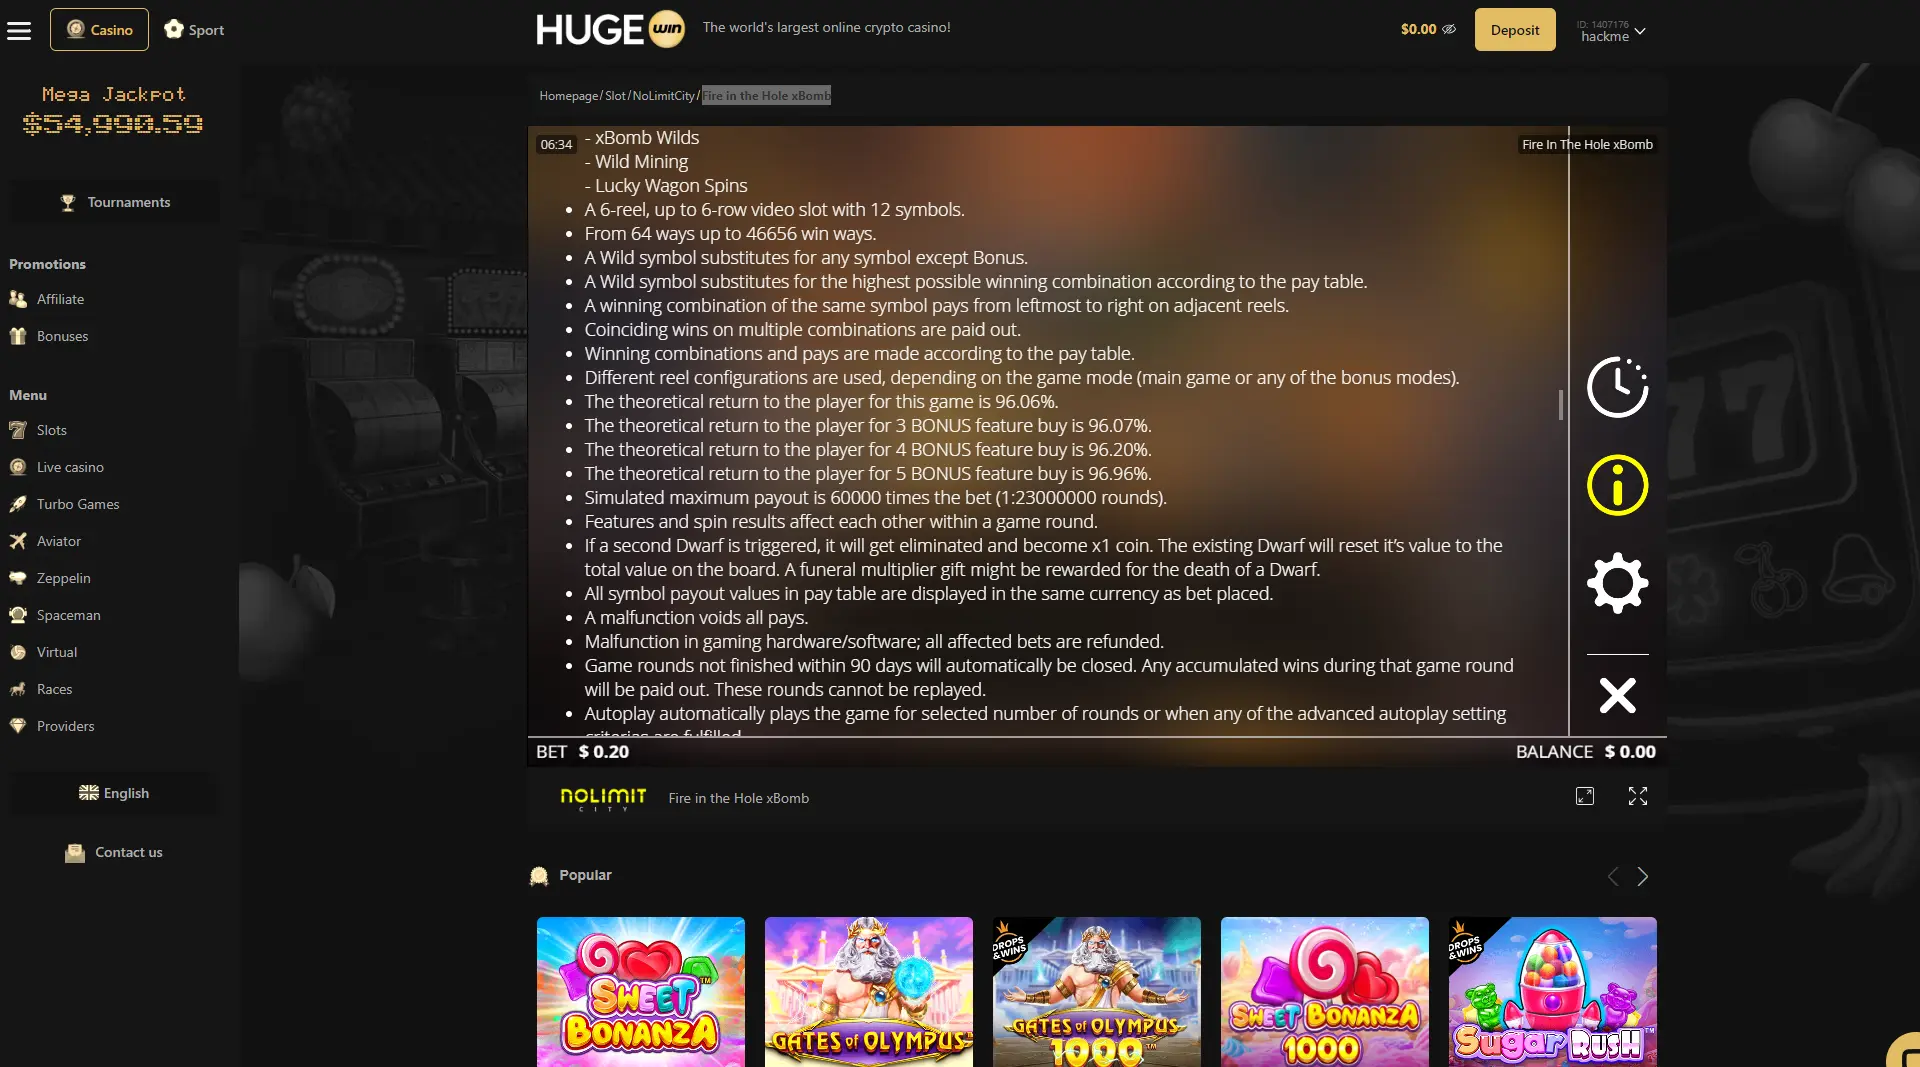Select the Casino tab

point(99,30)
